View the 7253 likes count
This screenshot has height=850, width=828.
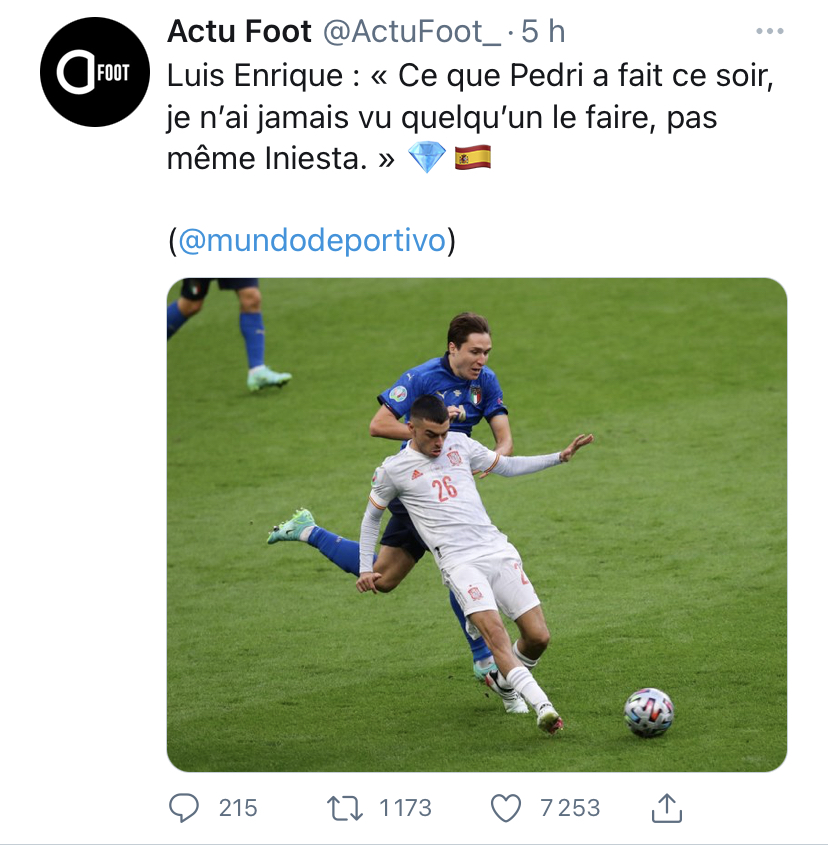coord(570,808)
